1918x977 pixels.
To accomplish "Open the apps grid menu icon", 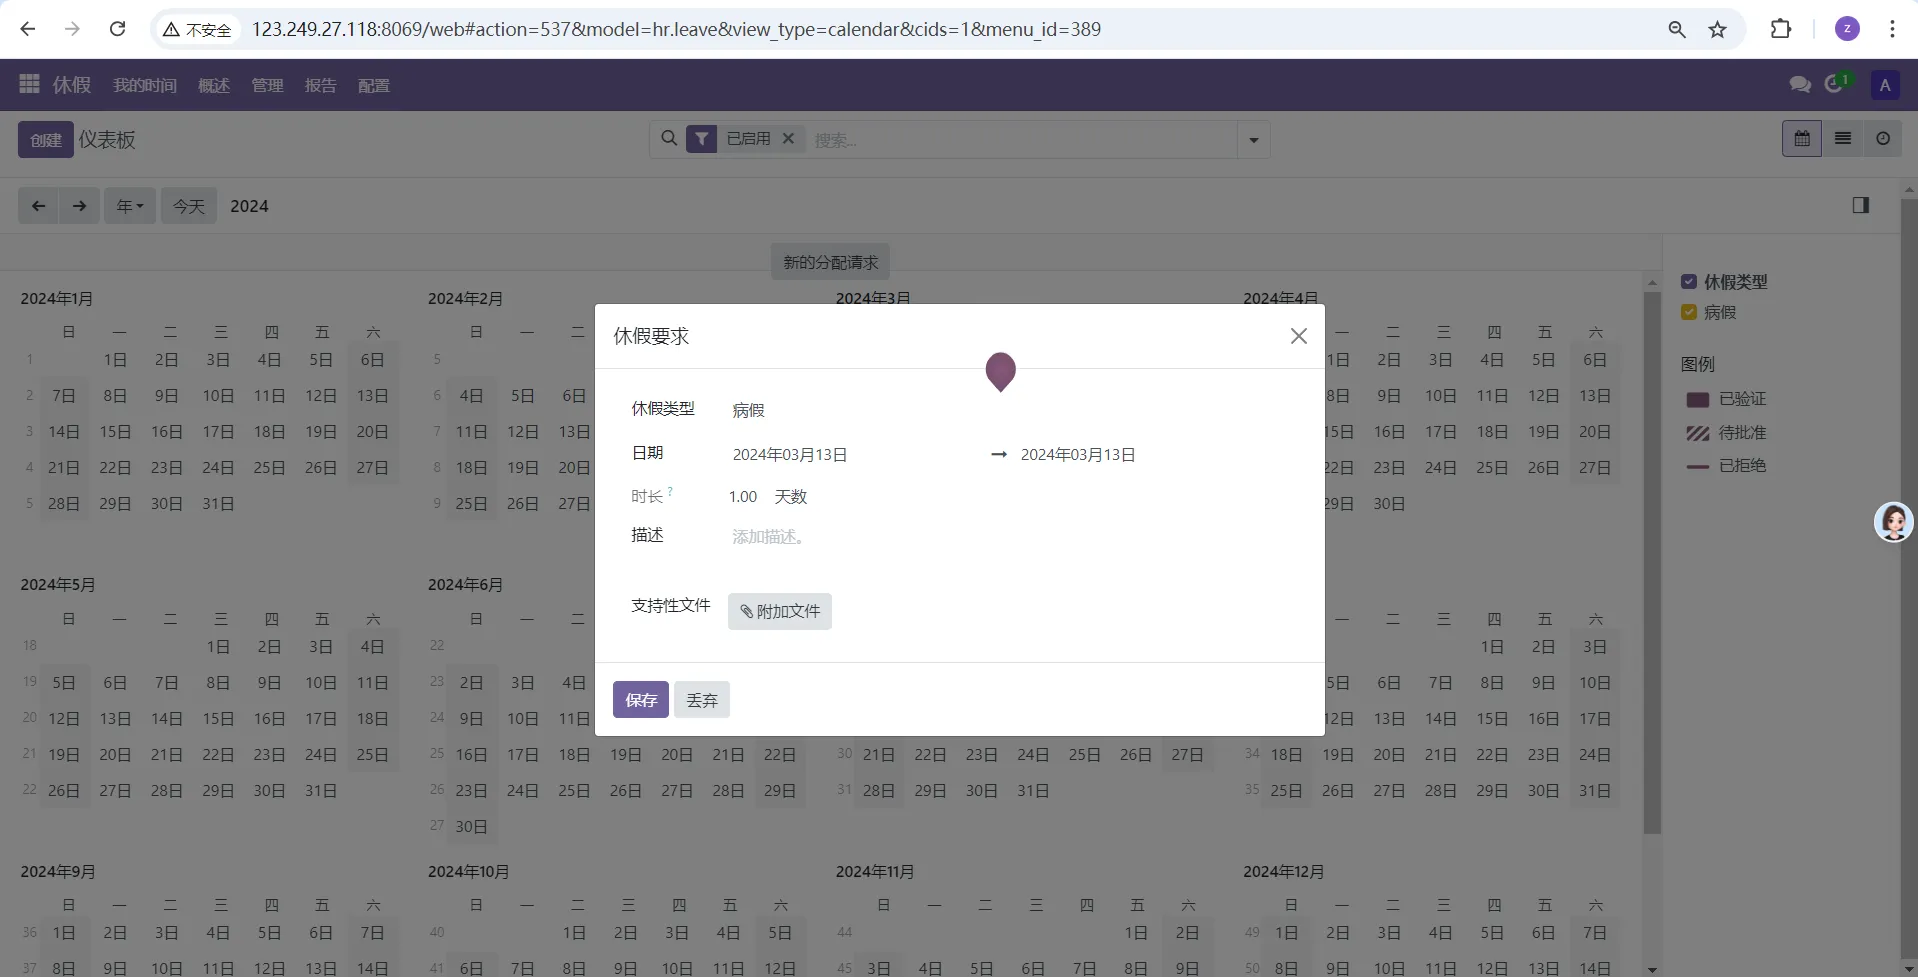I will (29, 84).
